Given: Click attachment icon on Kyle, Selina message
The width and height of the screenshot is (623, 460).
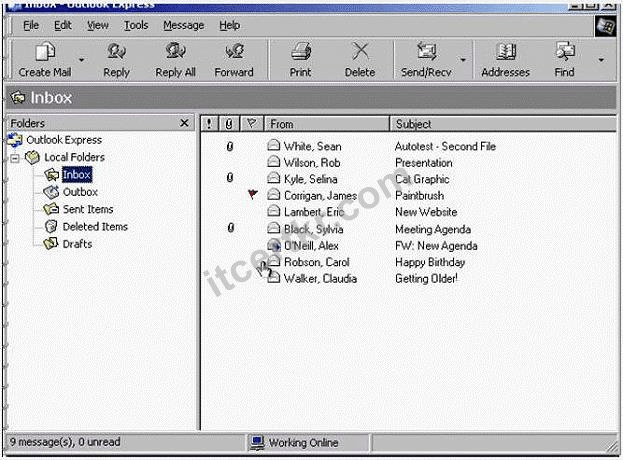Looking at the screenshot, I should coord(230,178).
